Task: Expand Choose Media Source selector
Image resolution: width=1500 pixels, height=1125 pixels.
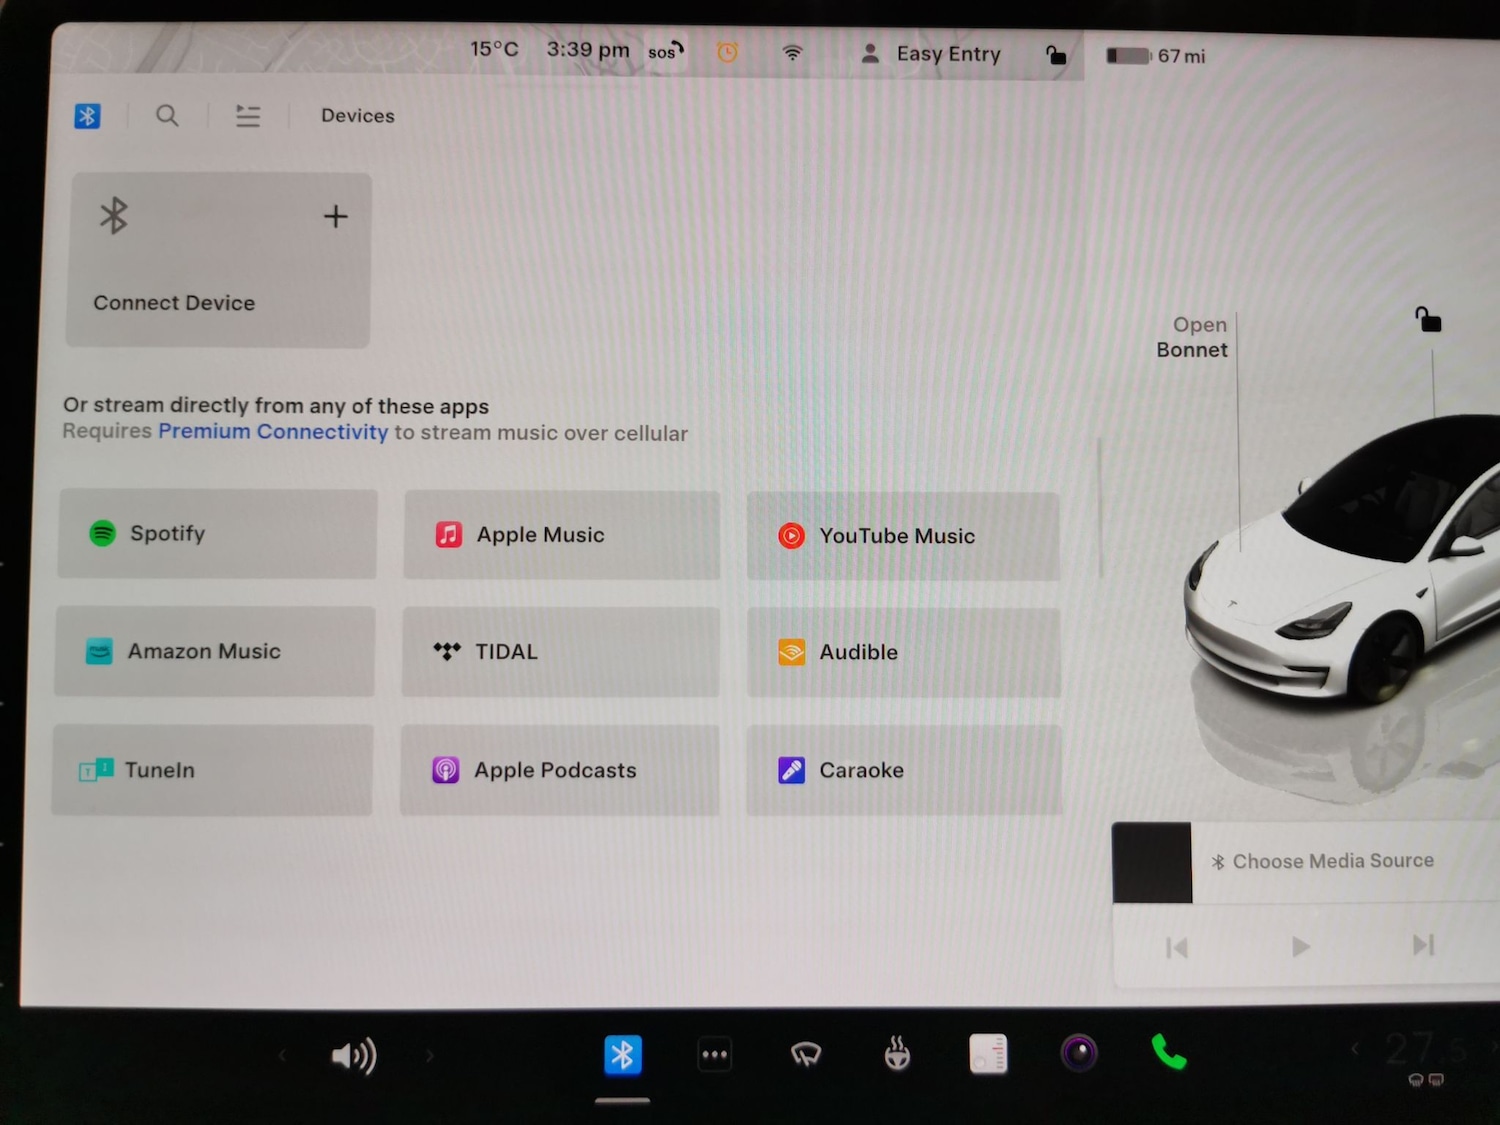Action: [1330, 861]
